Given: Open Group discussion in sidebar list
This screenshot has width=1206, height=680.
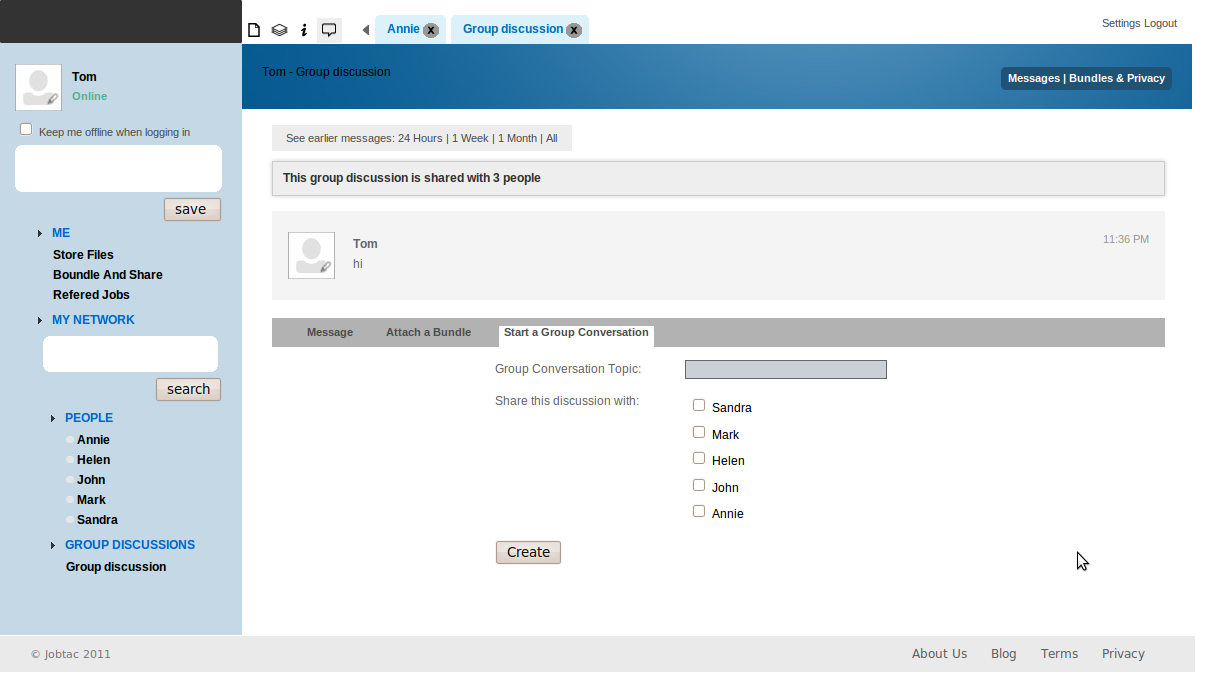Looking at the screenshot, I should coord(116,567).
